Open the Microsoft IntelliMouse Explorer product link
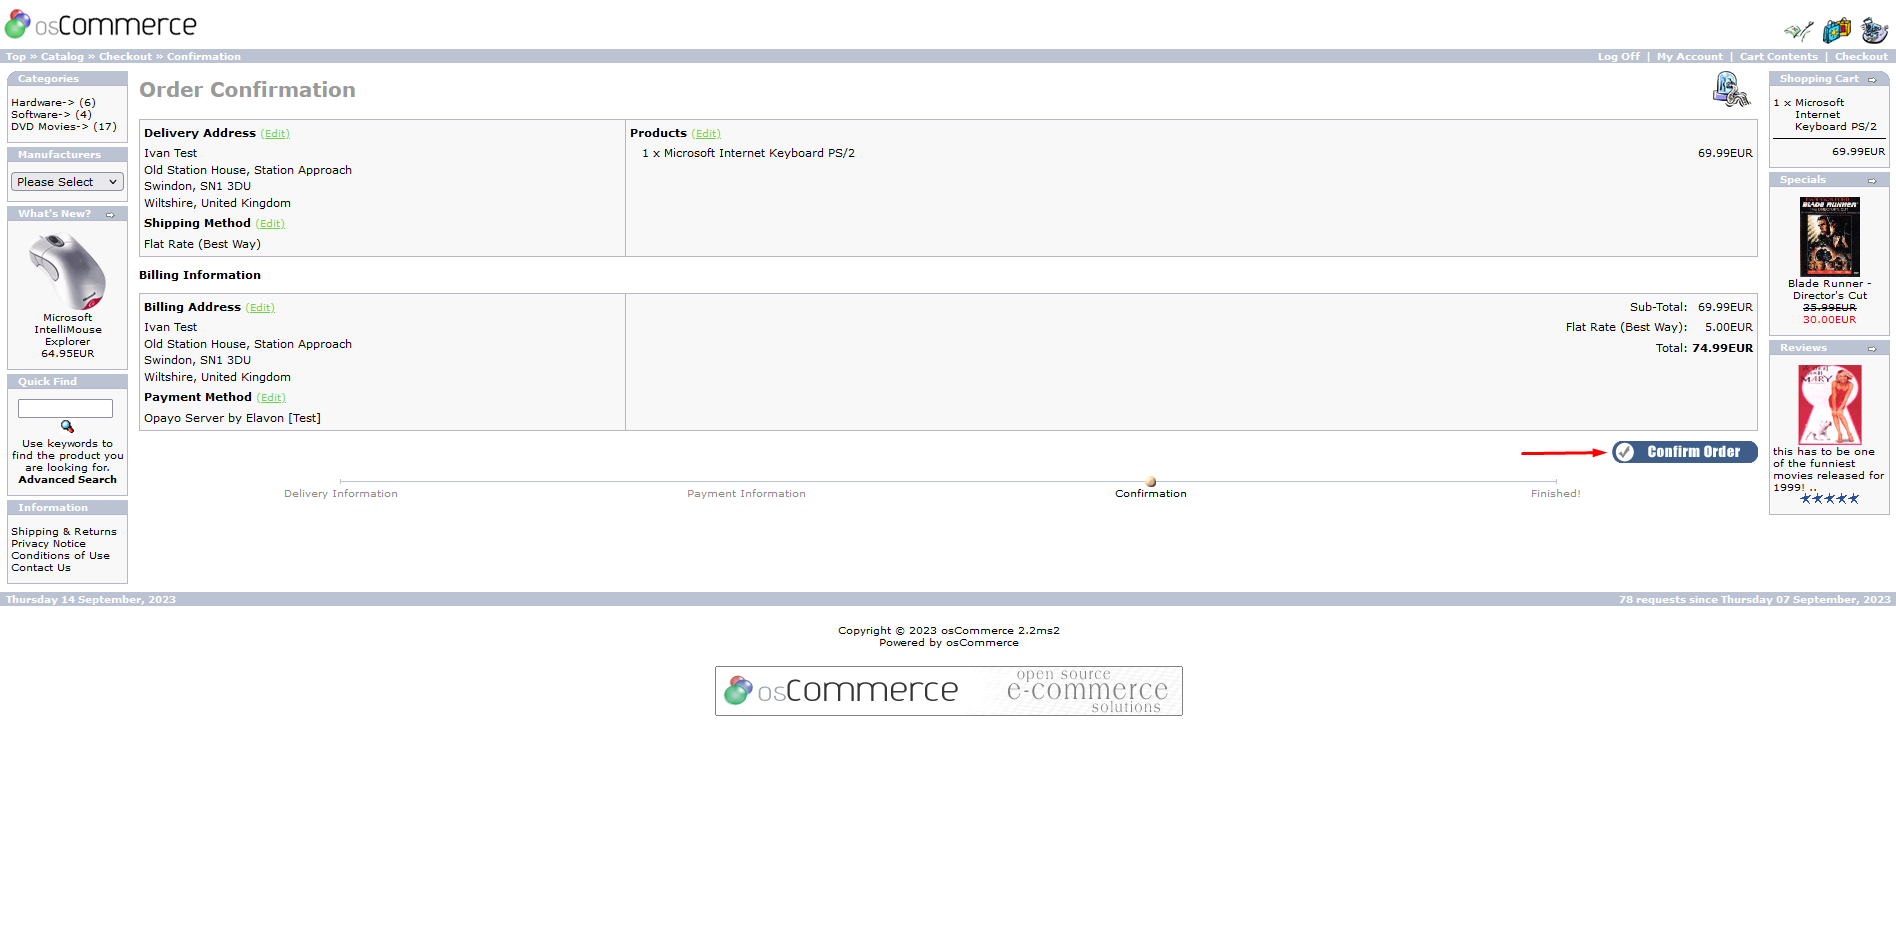 [67, 330]
